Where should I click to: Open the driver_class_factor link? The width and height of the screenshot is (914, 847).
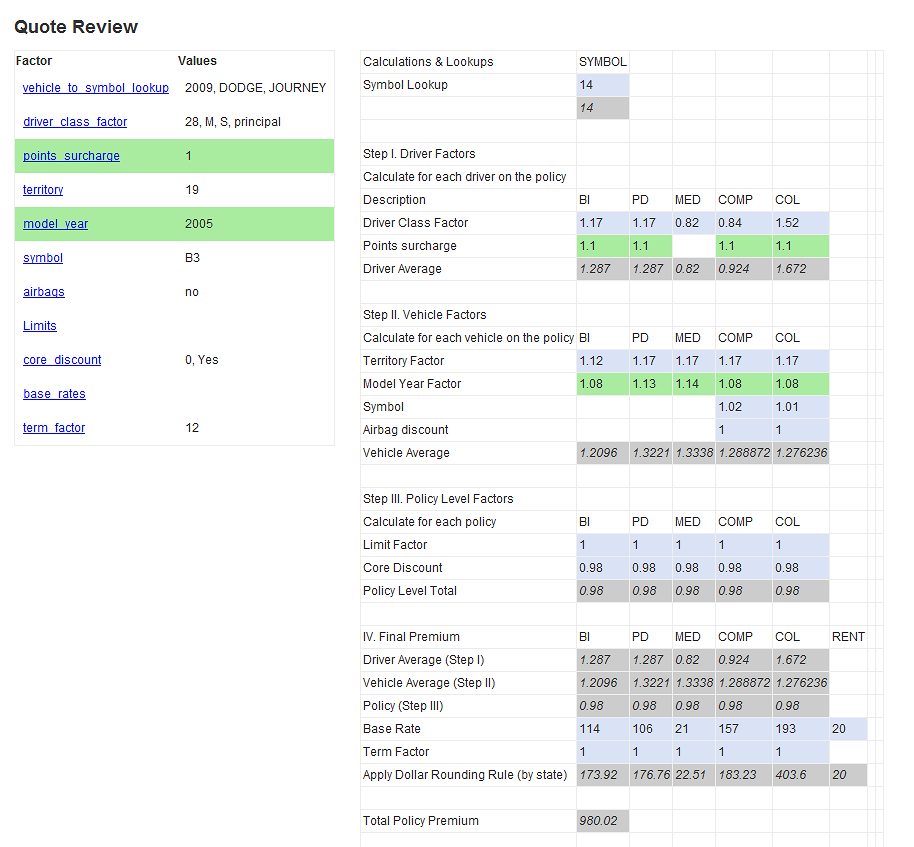(x=75, y=122)
